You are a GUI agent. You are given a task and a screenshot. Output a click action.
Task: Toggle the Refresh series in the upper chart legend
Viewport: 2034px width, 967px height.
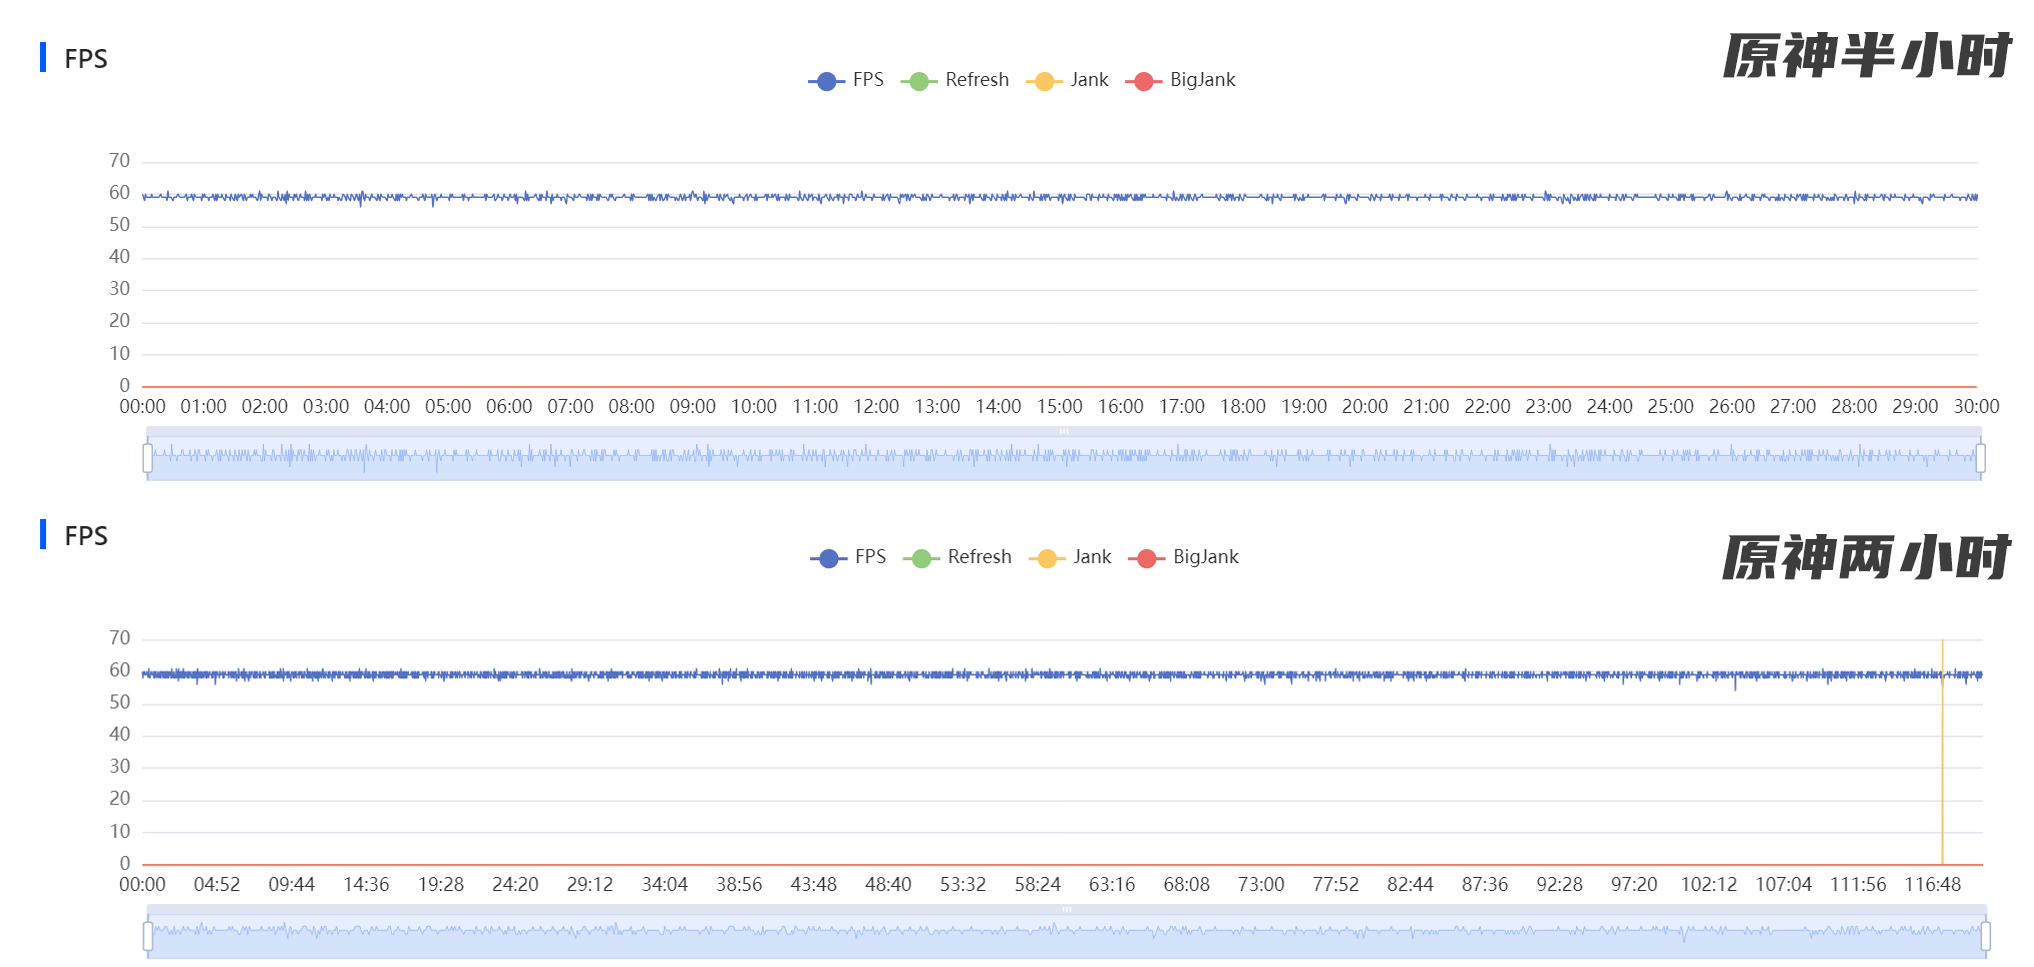[x=955, y=80]
